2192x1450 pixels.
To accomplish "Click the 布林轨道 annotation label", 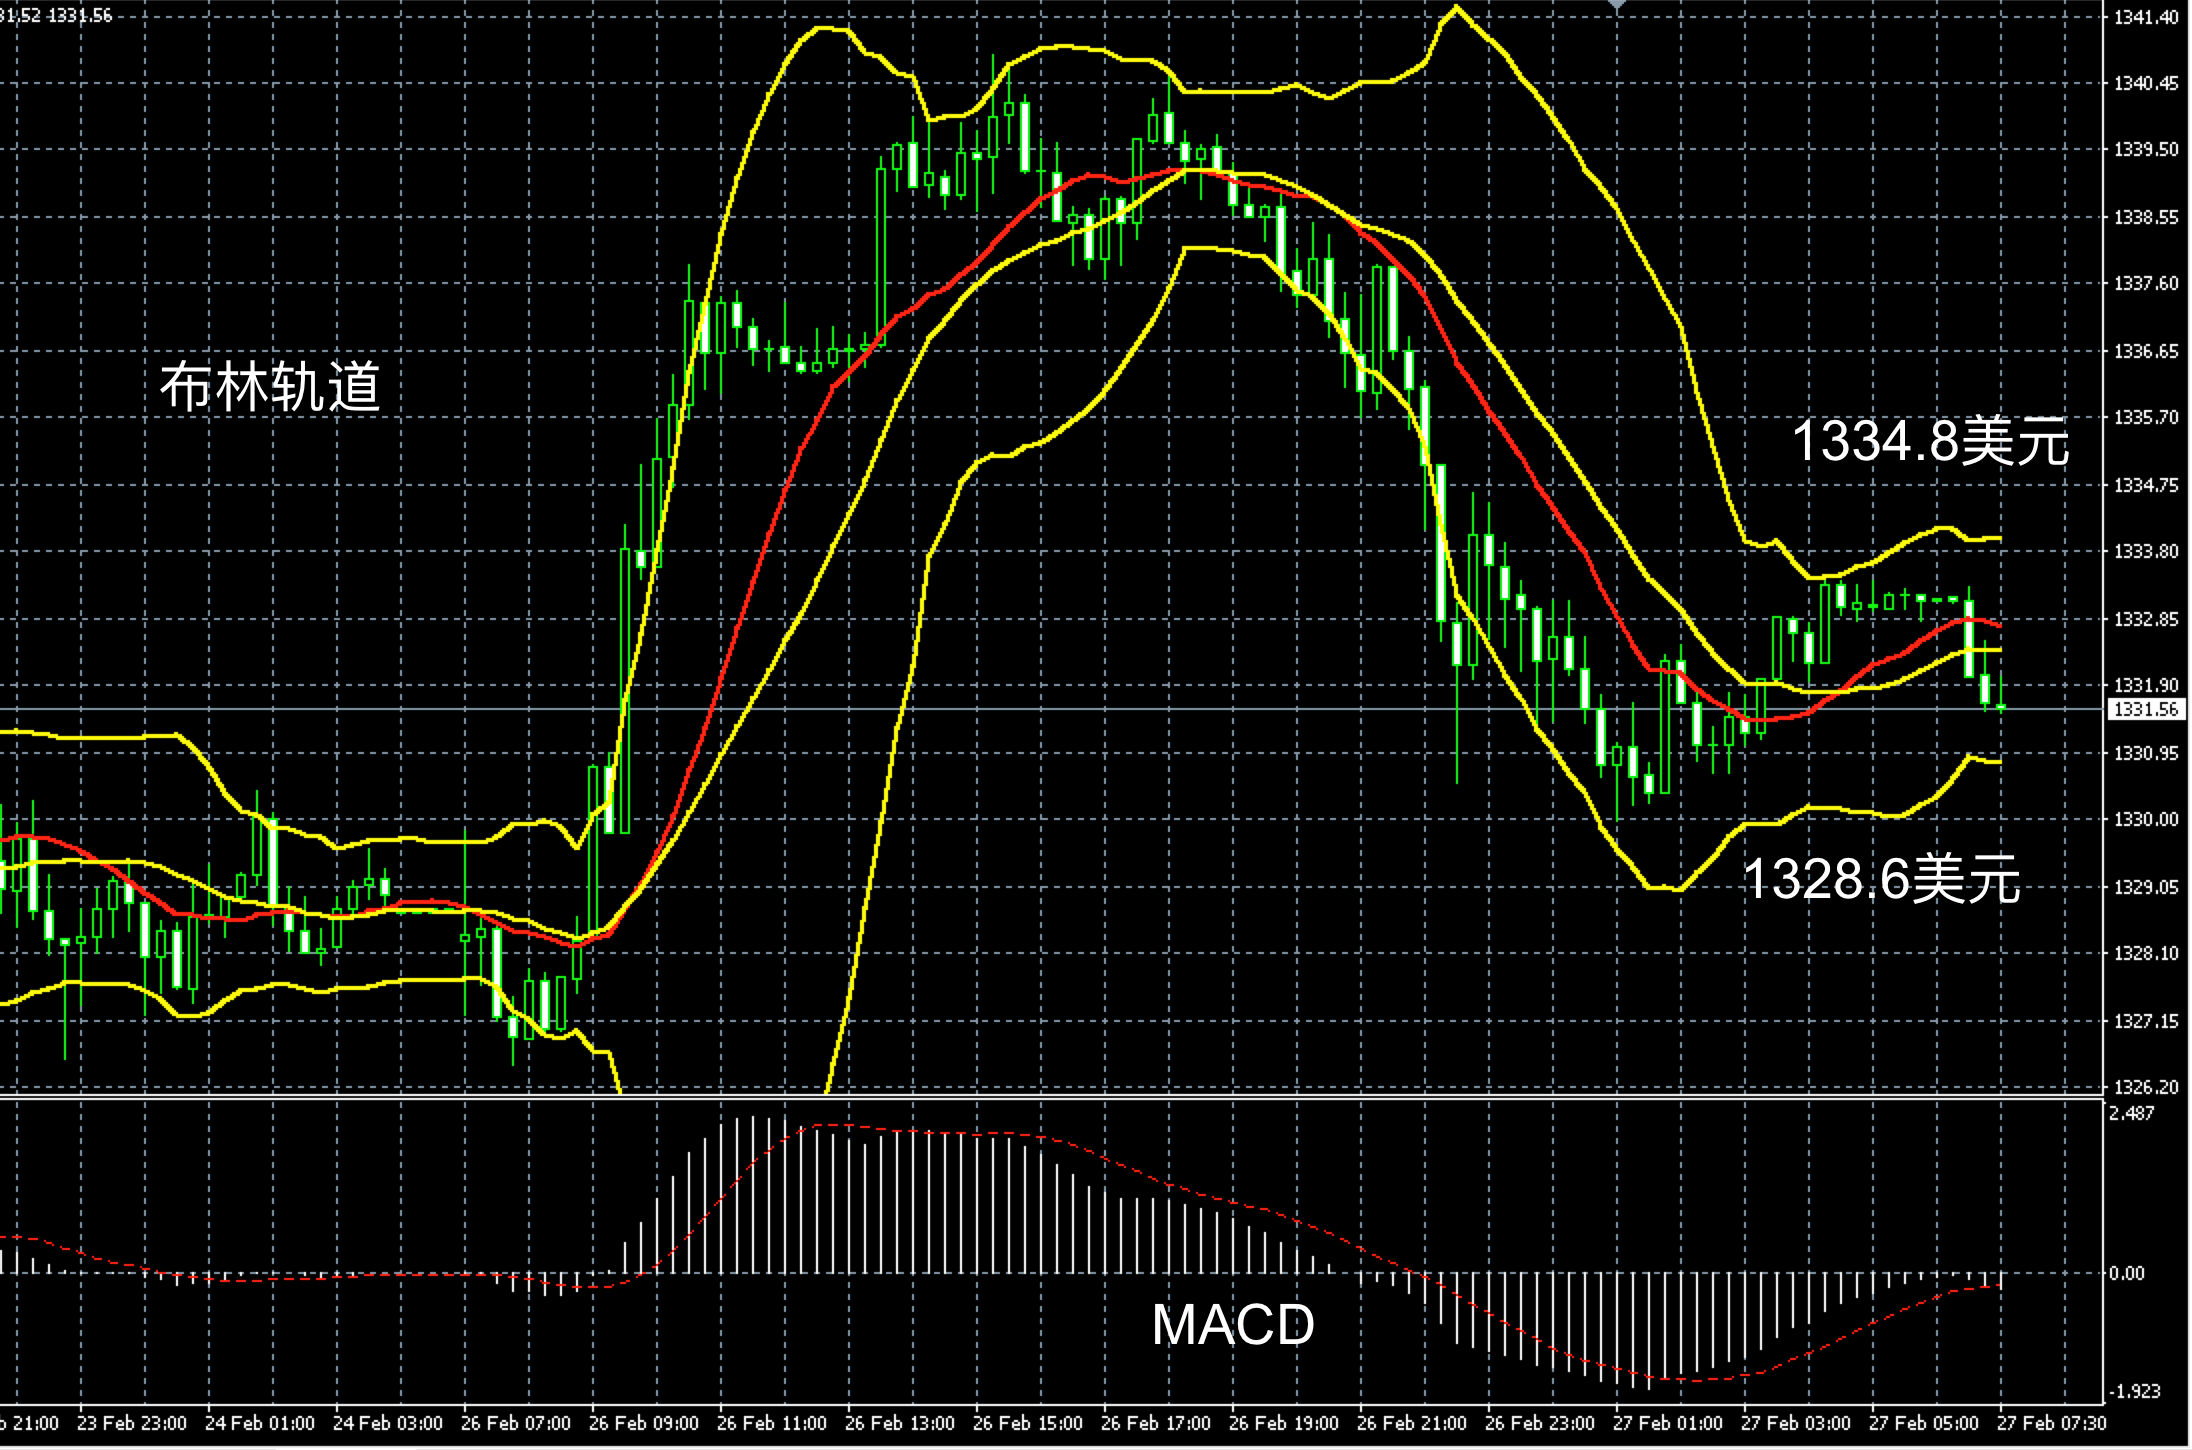I will (x=270, y=387).
